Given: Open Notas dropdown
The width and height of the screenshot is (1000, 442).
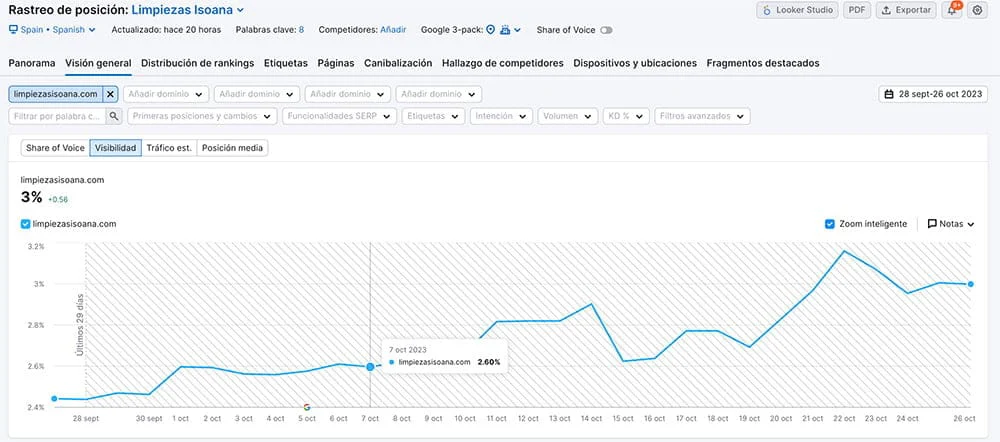Looking at the screenshot, I should (951, 224).
